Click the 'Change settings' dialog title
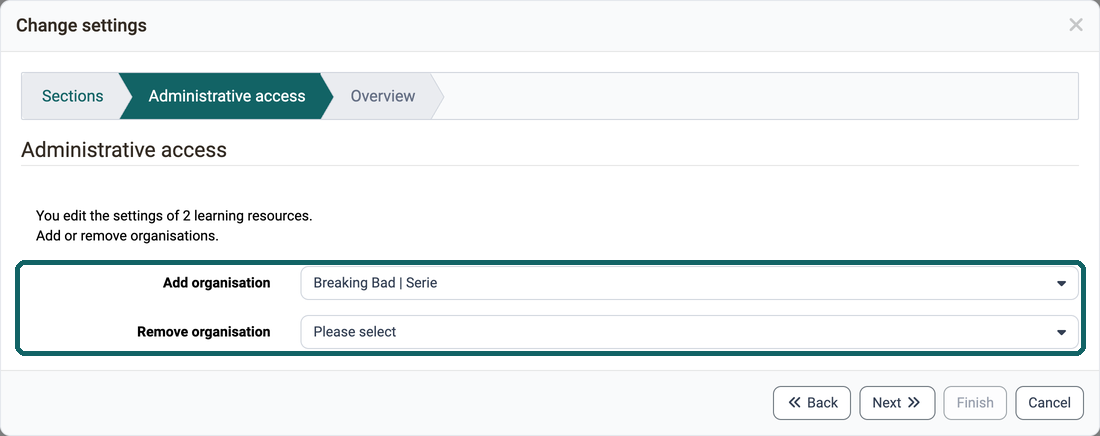This screenshot has height=436, width=1100. 81,26
